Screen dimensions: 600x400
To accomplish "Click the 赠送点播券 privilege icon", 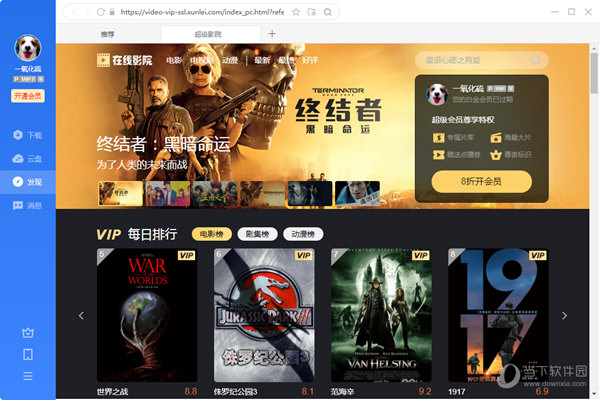I will point(439,155).
